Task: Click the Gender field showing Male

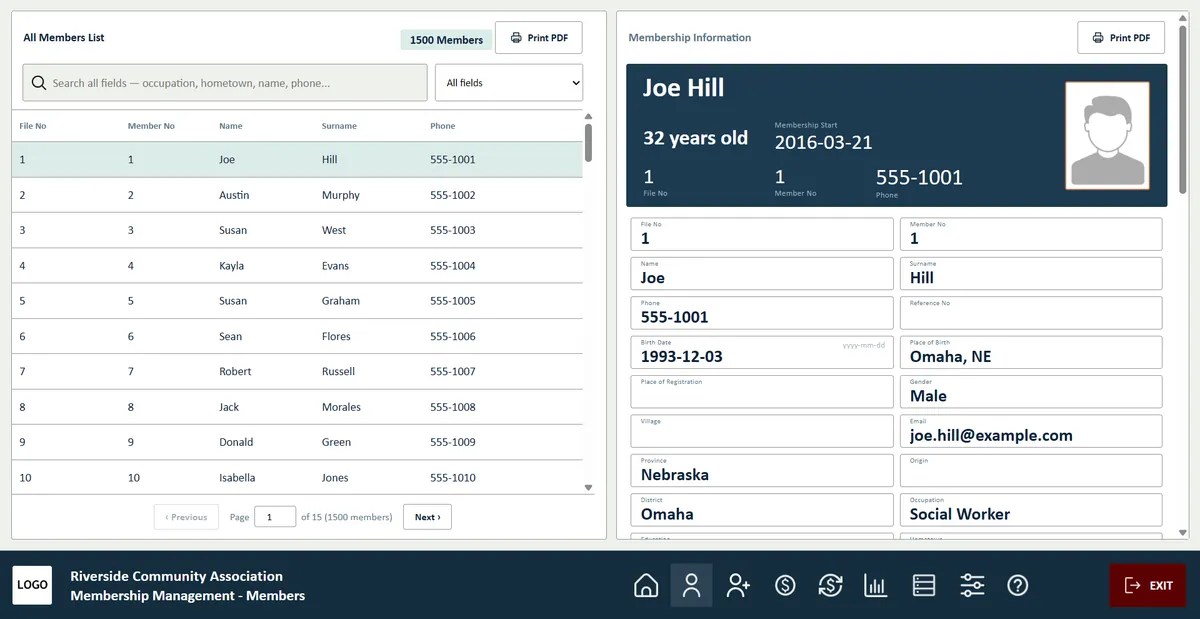Action: coord(1031,392)
